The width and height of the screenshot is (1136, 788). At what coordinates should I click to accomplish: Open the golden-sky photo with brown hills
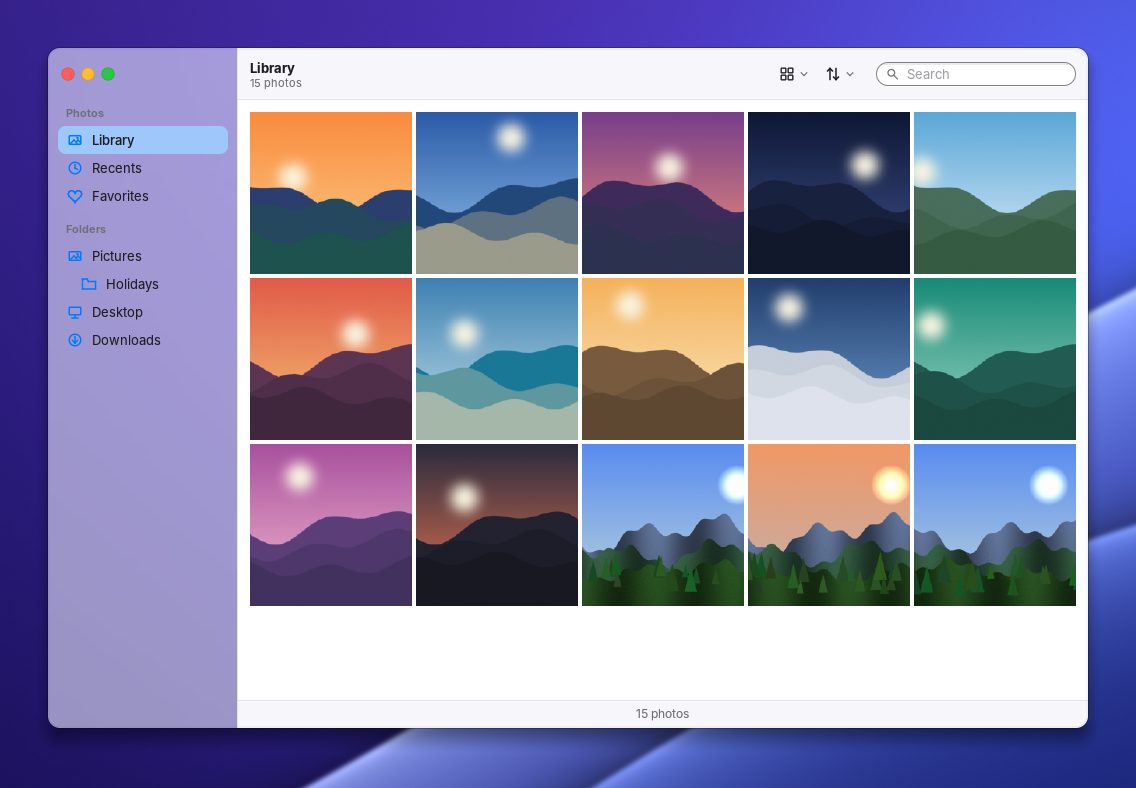coord(663,359)
